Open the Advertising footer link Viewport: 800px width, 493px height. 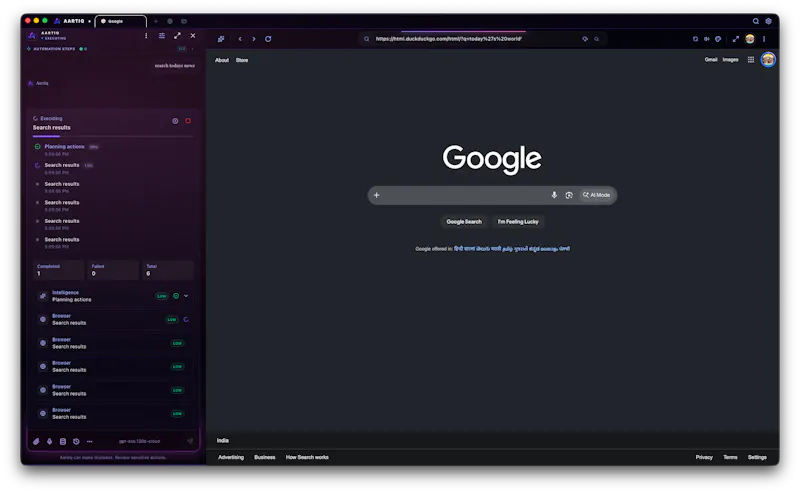[231, 457]
